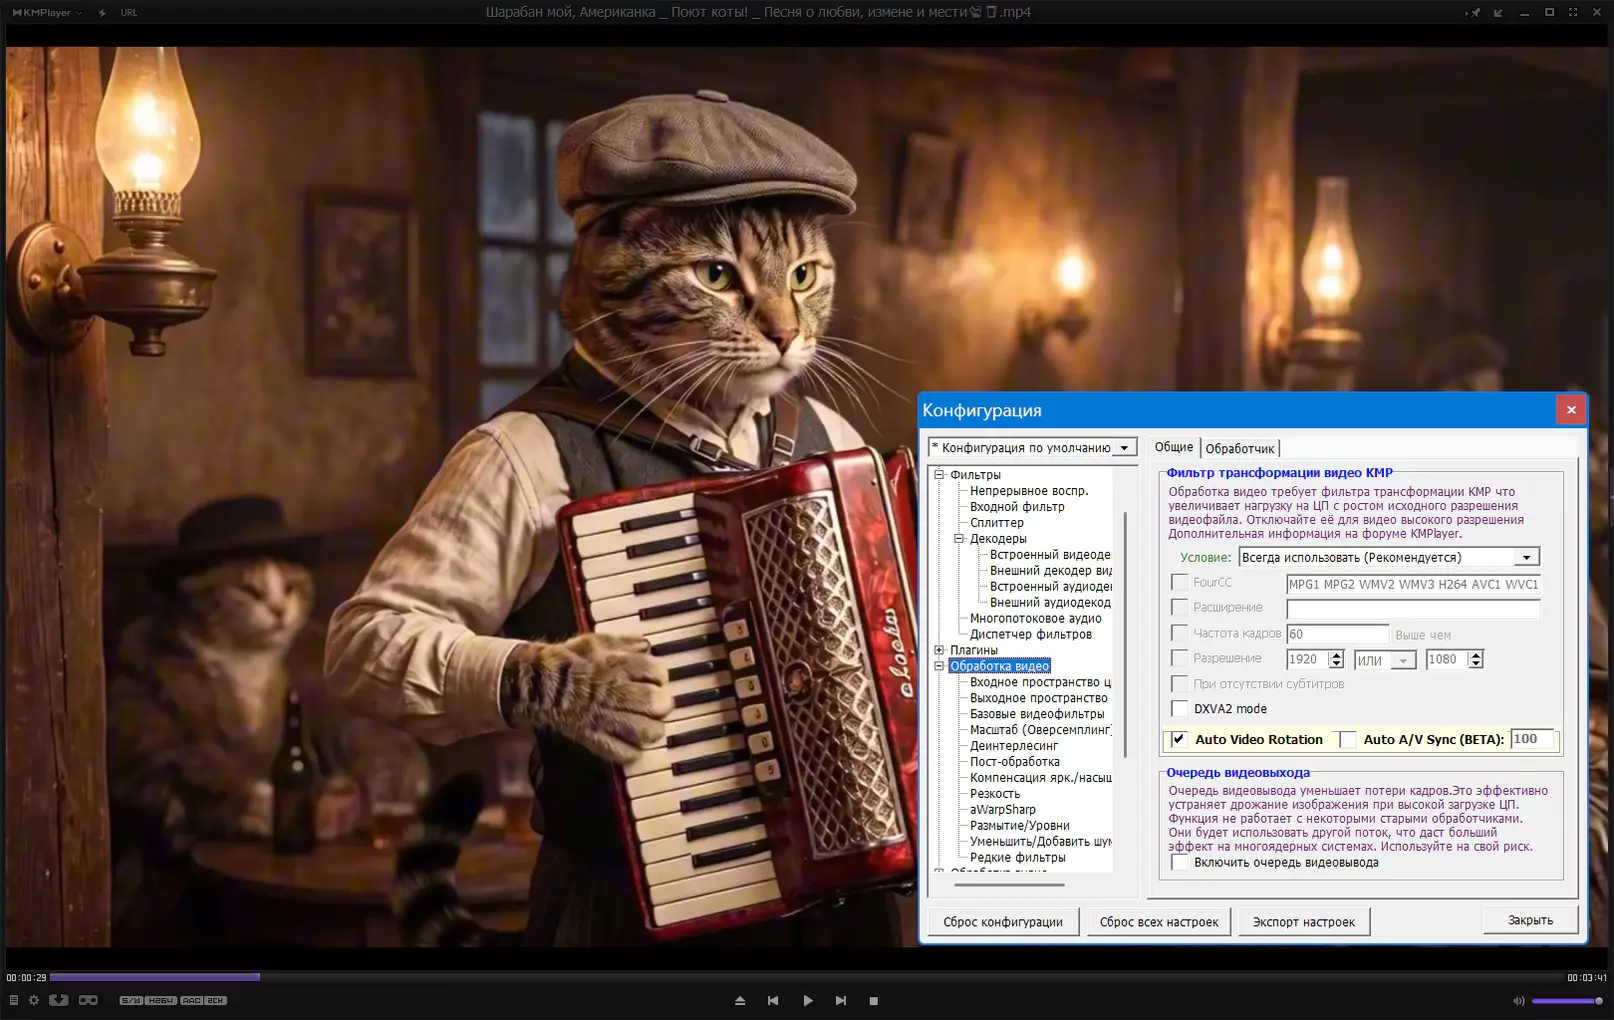The width and height of the screenshot is (1614, 1020).
Task: Start playback with the play button
Action: click(808, 1000)
